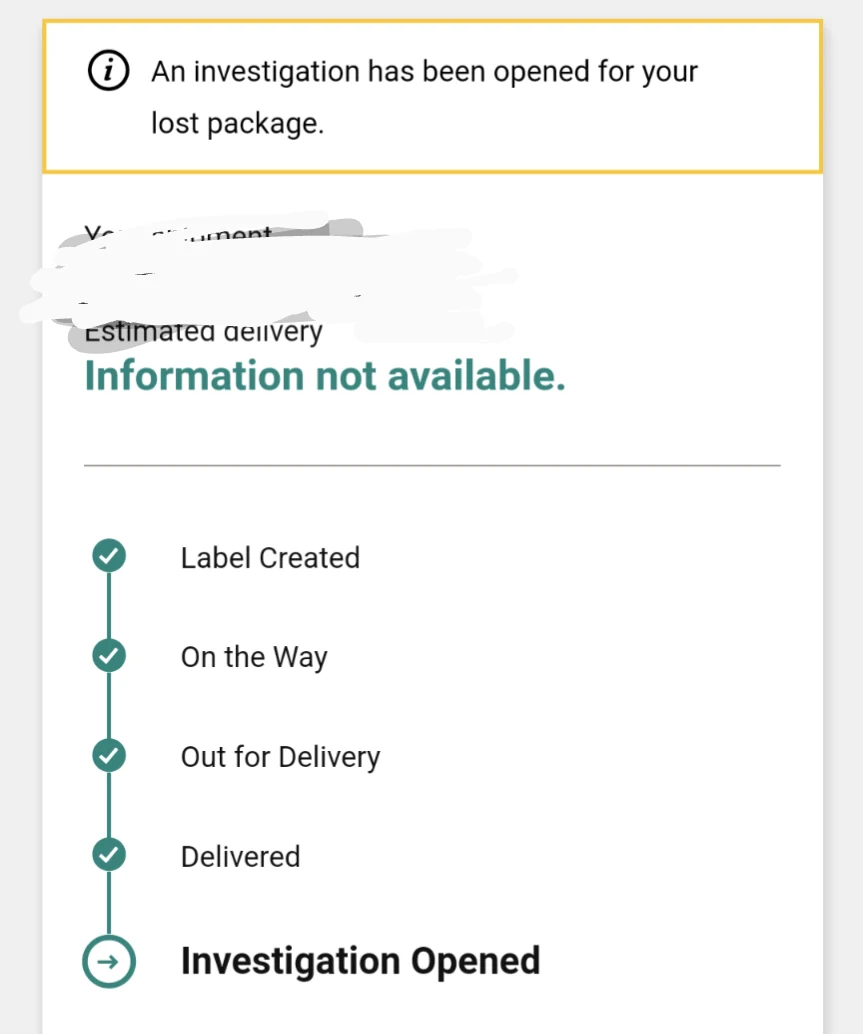Select the topmost teal progress checkmark
Viewport: 863px width, 1034px height.
pyautogui.click(x=108, y=556)
